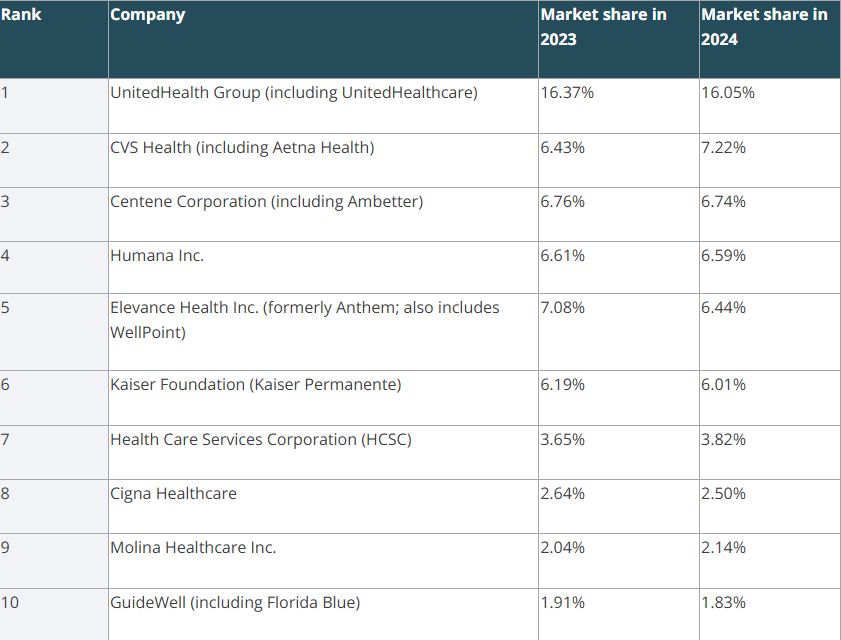Click the 3.82% market share value
This screenshot has height=640, width=841.
724,439
